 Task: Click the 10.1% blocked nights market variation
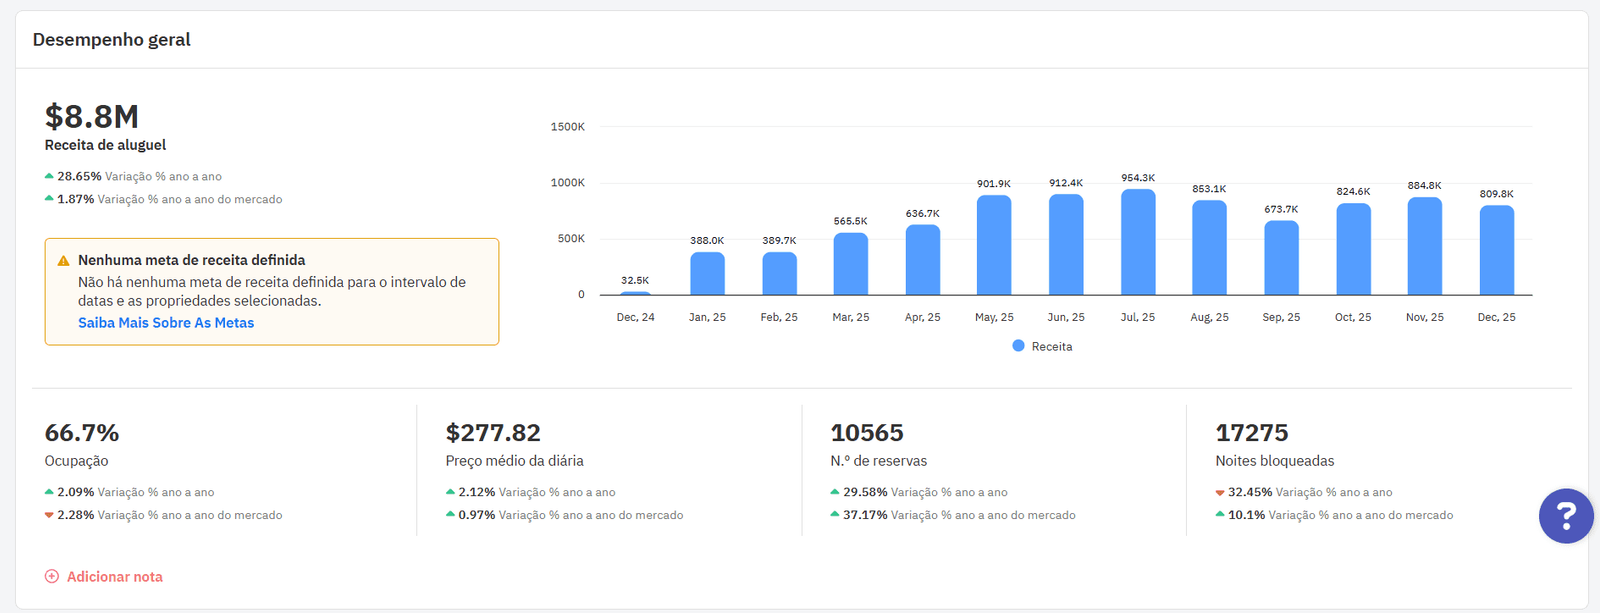1247,516
